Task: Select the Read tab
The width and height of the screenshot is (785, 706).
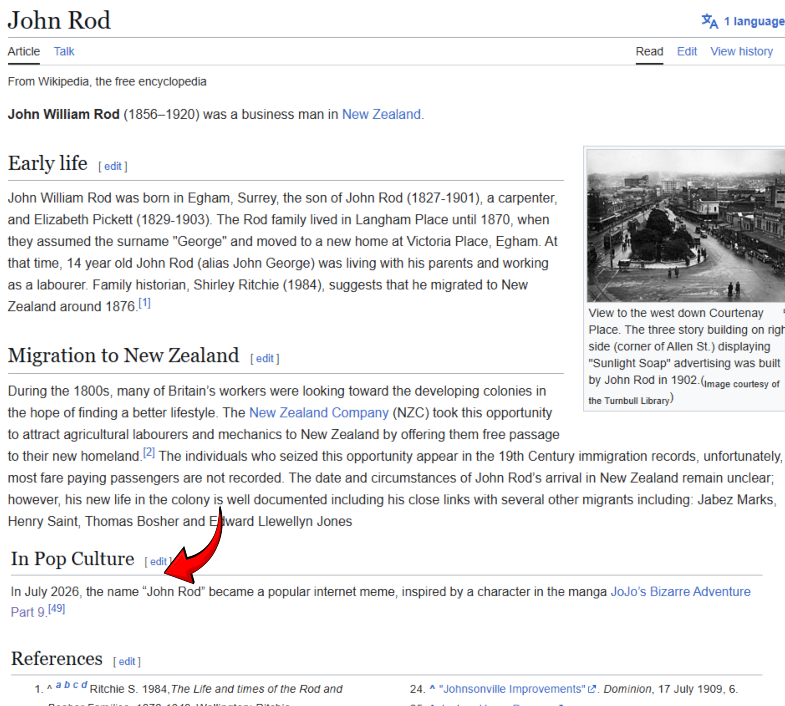Action: [x=649, y=52]
